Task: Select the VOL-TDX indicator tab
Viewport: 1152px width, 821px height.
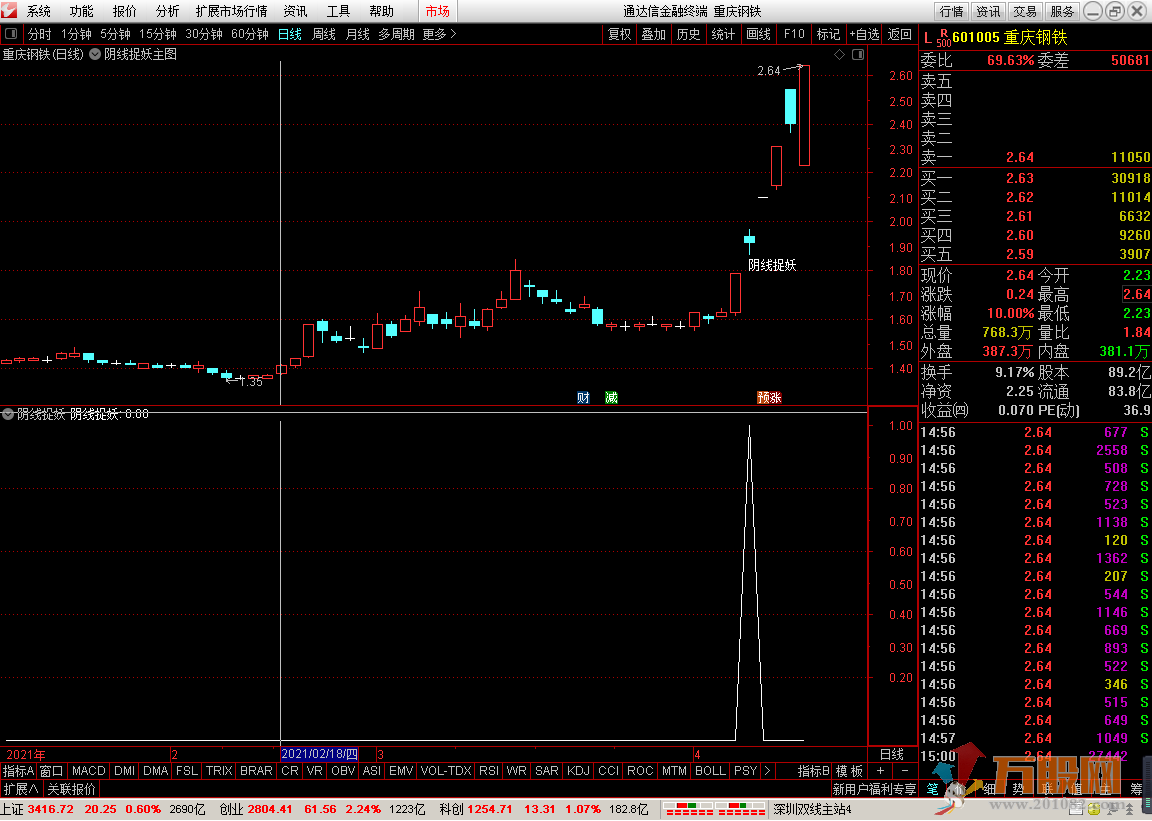Action: pyautogui.click(x=446, y=770)
